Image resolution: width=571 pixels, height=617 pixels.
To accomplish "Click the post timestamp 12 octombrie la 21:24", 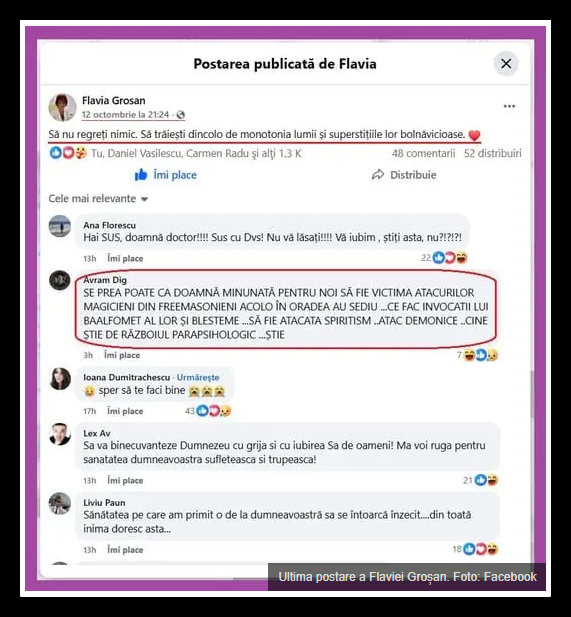I will 125,115.
